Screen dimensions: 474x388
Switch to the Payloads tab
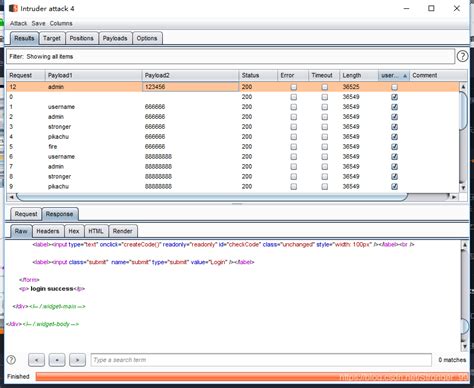click(x=115, y=38)
